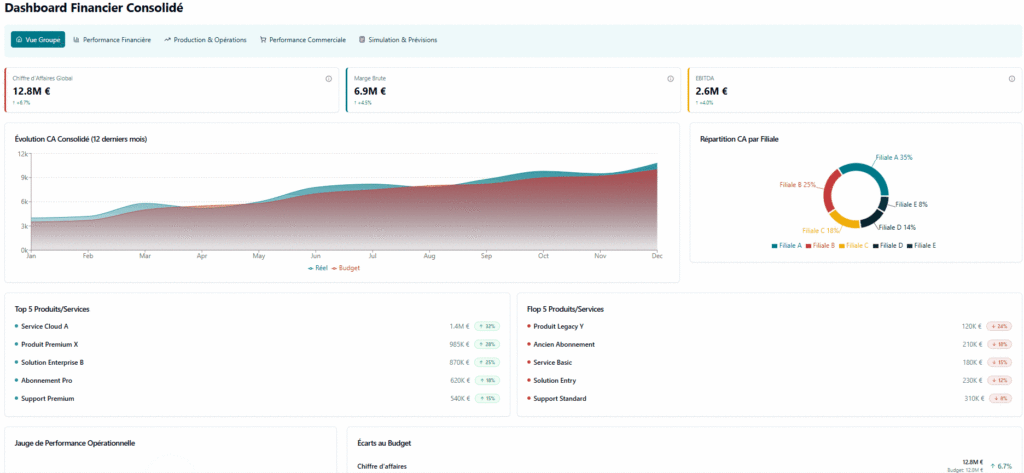Select Support Standard row
The height and width of the screenshot is (473, 1024).
(769, 399)
